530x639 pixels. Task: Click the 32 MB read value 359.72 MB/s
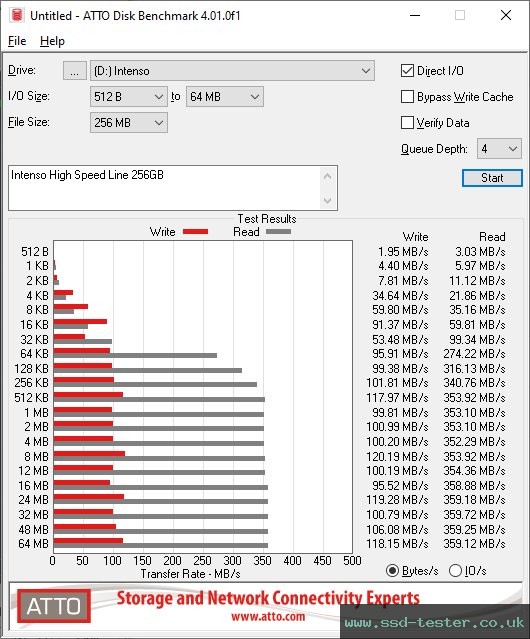pyautogui.click(x=474, y=515)
